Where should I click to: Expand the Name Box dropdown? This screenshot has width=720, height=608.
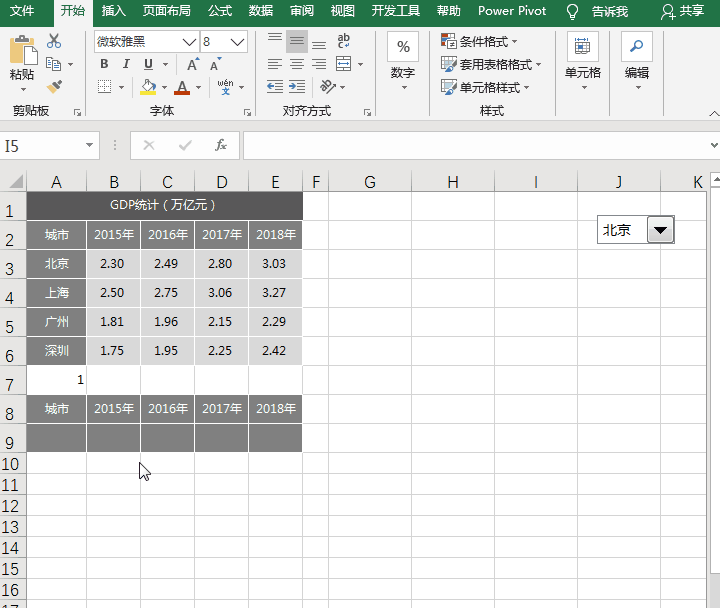click(x=89, y=145)
